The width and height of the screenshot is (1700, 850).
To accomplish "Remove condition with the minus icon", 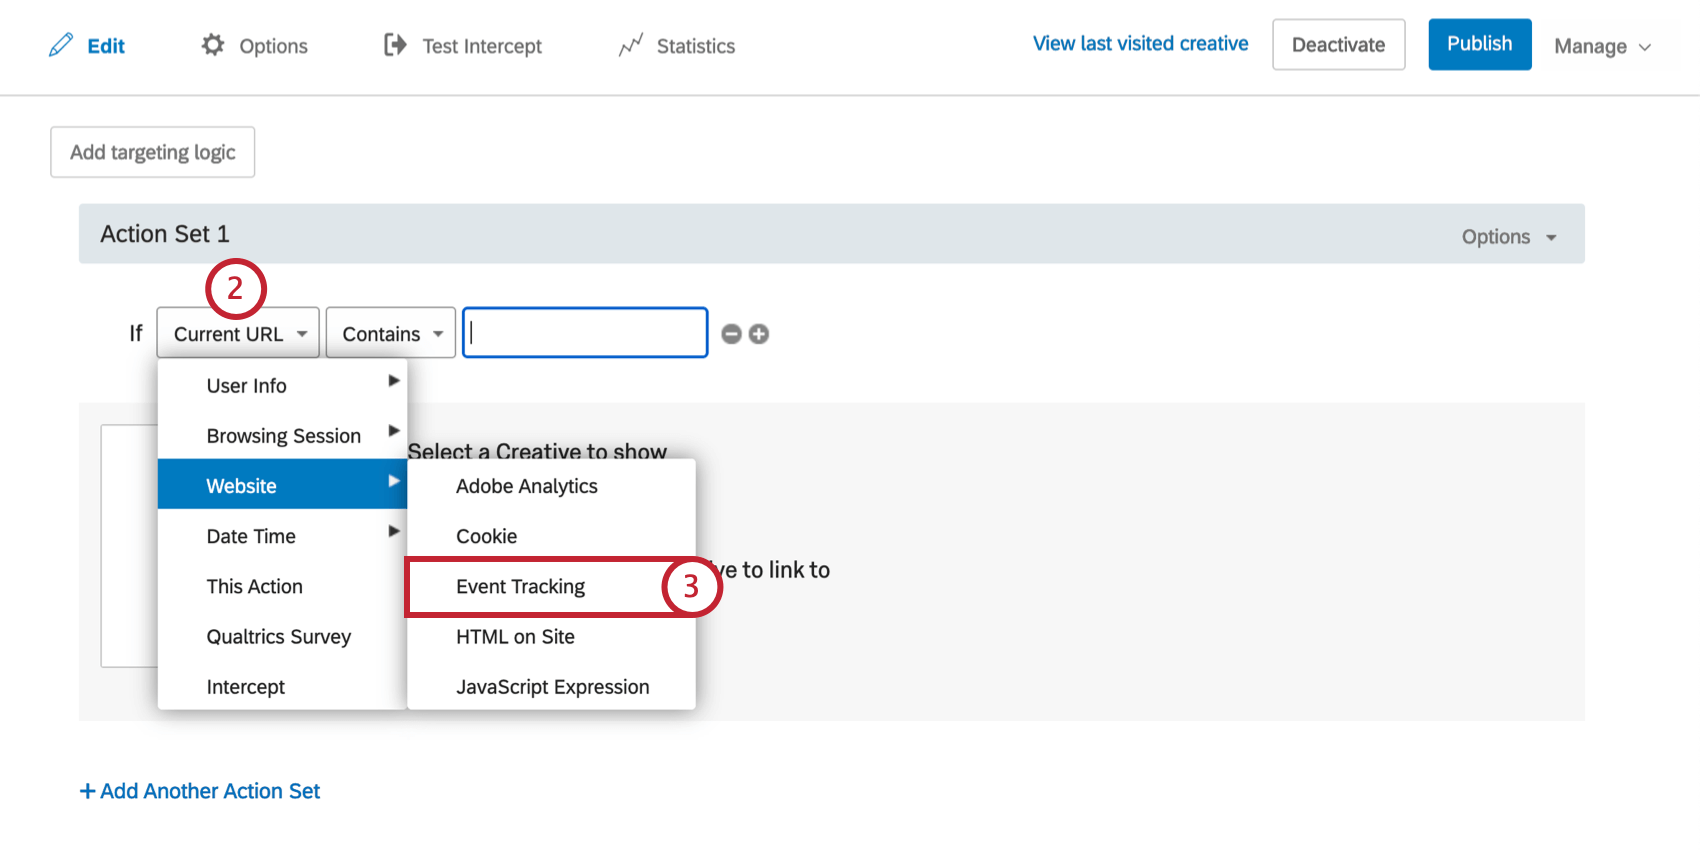I will point(732,334).
